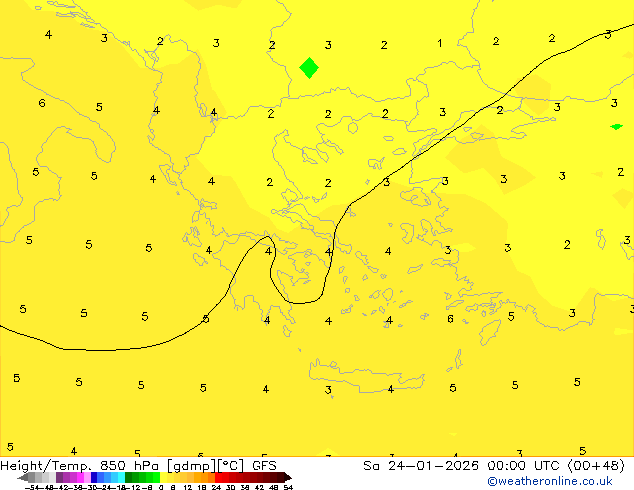Screen dimensions: 634x490
Task: Click the large green diamond marker
Action: point(309,68)
